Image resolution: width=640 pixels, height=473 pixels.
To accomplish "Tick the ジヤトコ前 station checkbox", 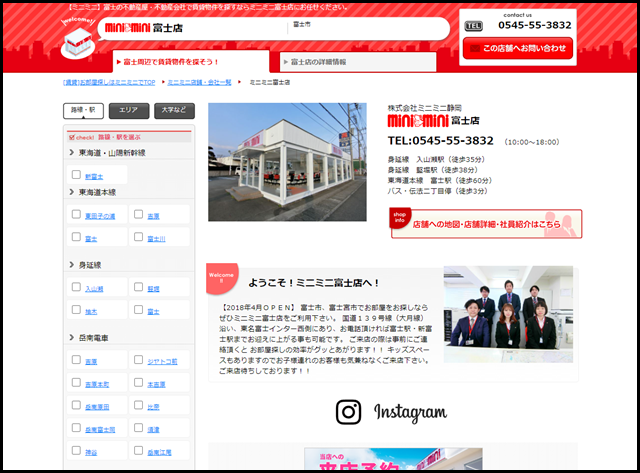I will (138, 360).
